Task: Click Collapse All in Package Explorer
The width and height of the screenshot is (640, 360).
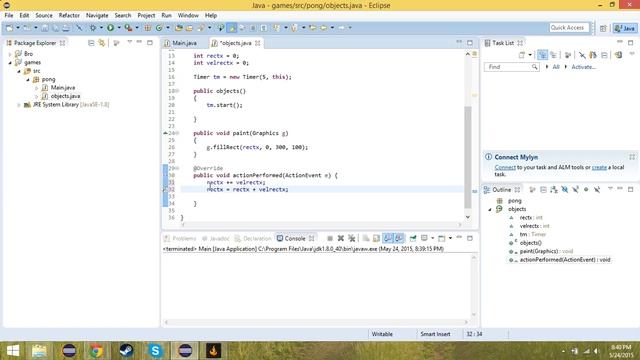Action: [91, 43]
